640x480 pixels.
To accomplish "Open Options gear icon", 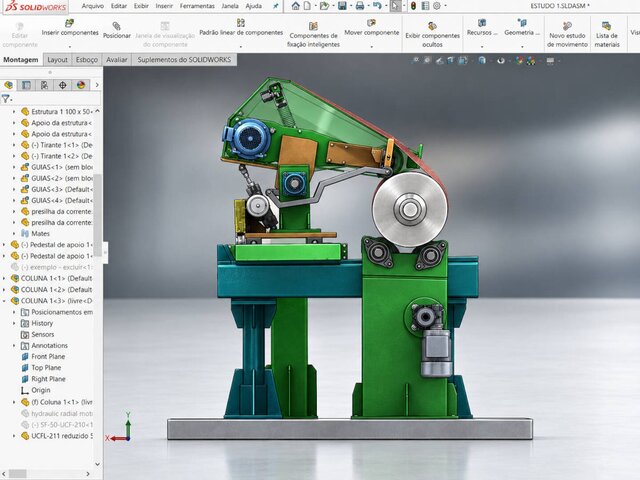I will click(437, 6).
